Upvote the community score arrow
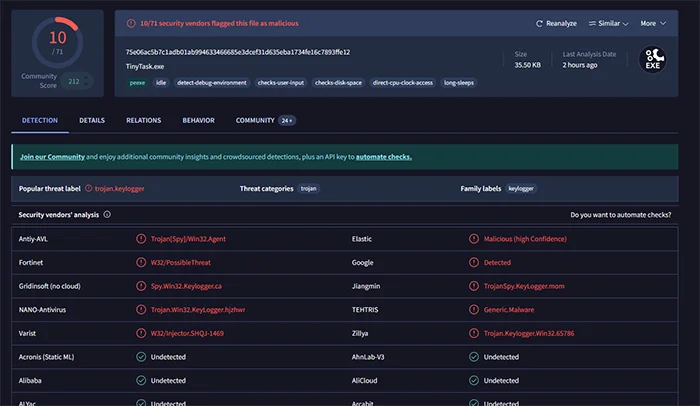The width and height of the screenshot is (700, 406). pos(86,77)
